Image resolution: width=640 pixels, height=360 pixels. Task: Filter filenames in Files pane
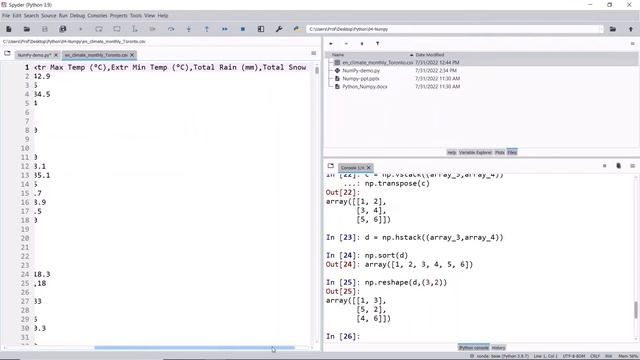point(377,43)
